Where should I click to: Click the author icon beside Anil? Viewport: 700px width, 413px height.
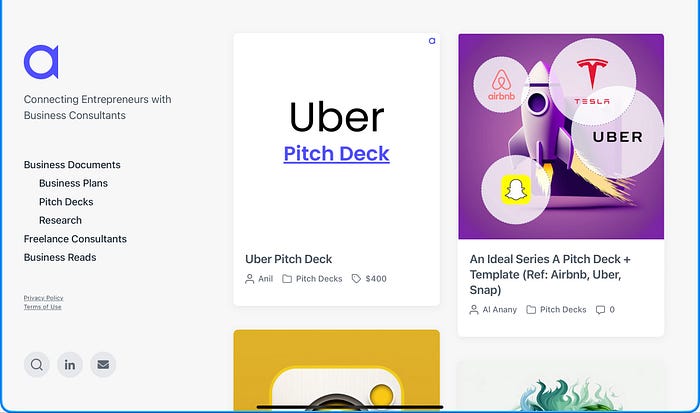(x=250, y=279)
